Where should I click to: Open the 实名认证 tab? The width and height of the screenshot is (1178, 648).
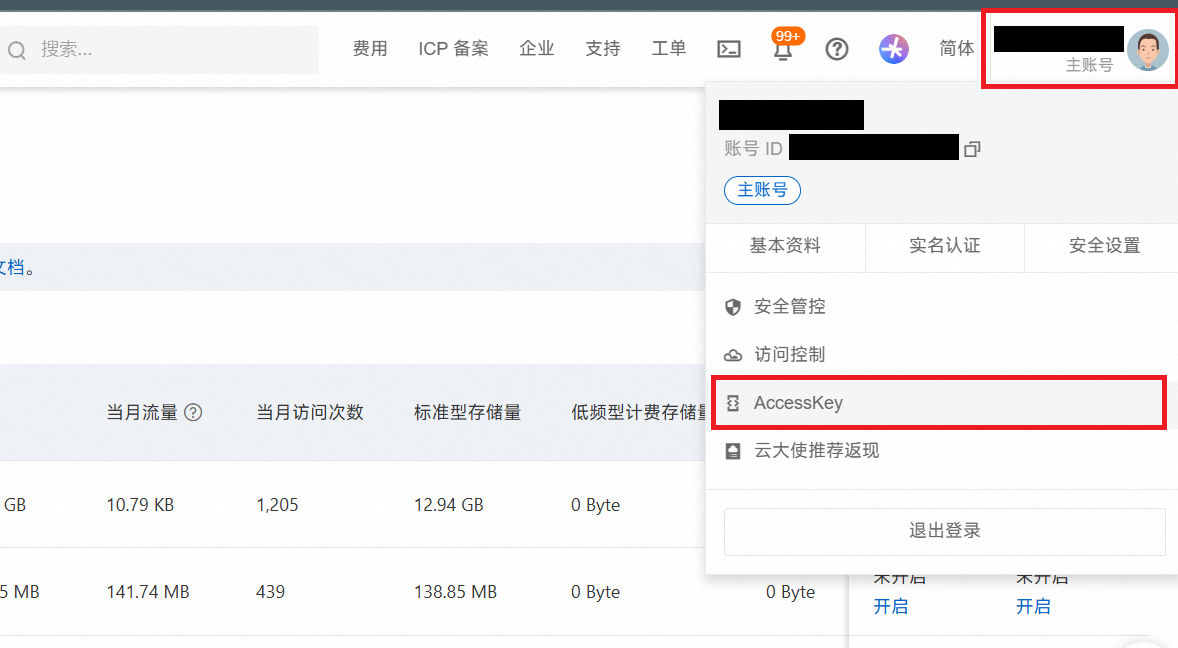click(x=944, y=245)
